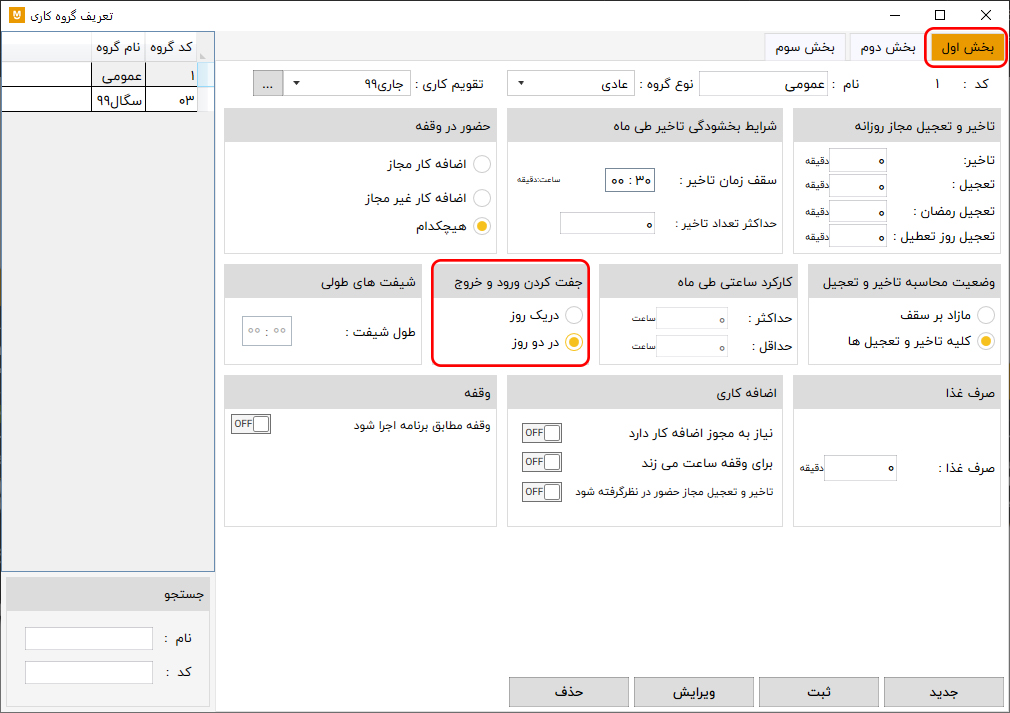Click the ویرایش button
Image resolution: width=1010 pixels, height=713 pixels.
(x=694, y=692)
